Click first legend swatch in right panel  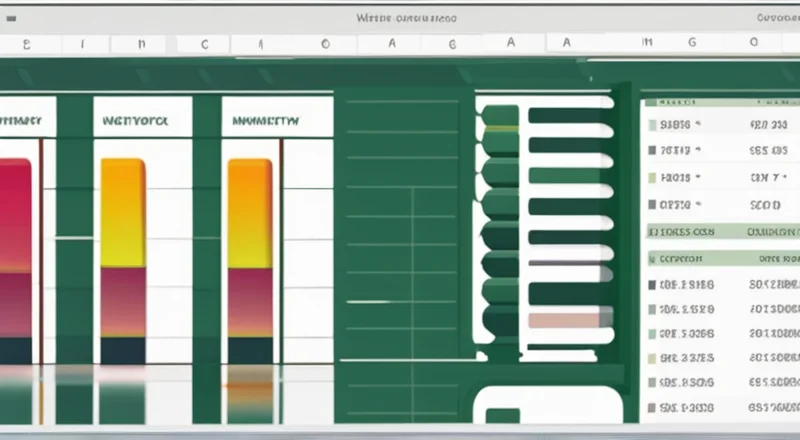(653, 127)
